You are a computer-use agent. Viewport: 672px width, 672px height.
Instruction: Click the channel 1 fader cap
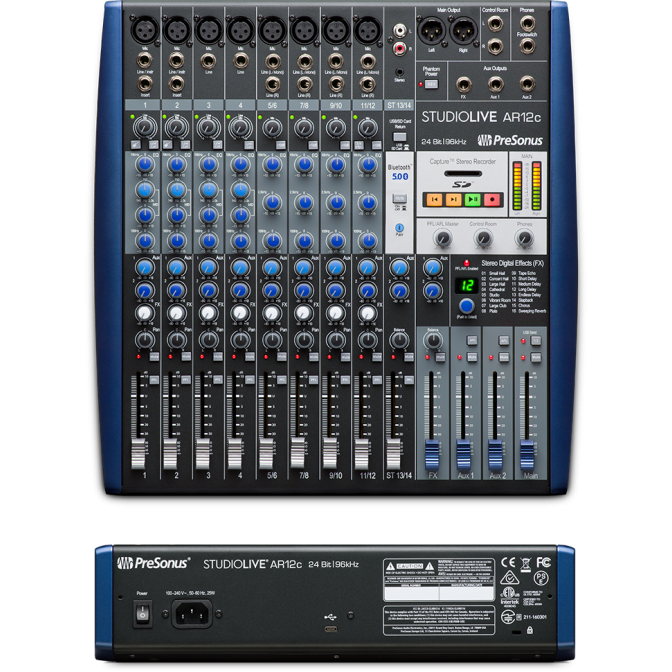click(x=138, y=453)
